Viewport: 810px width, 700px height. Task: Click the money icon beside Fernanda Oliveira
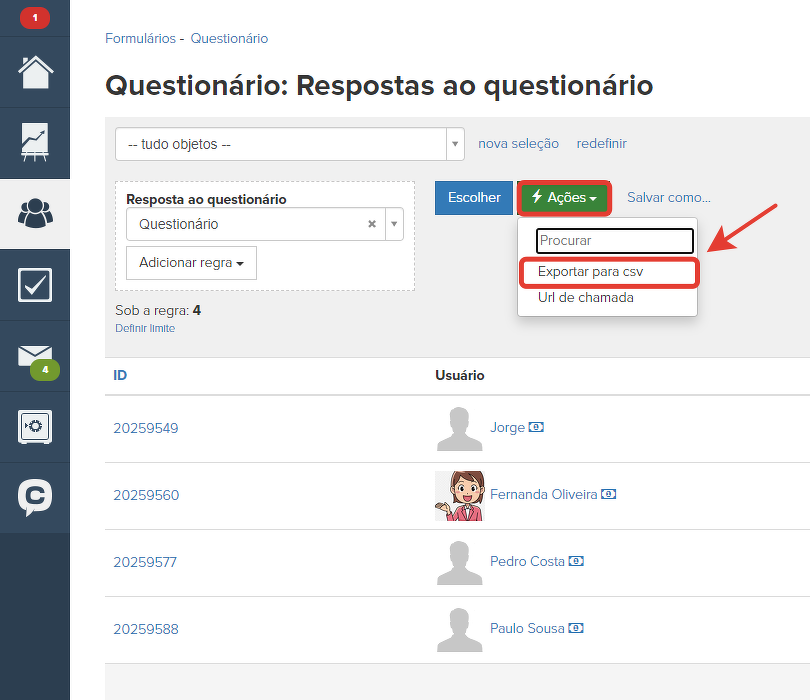coord(609,494)
